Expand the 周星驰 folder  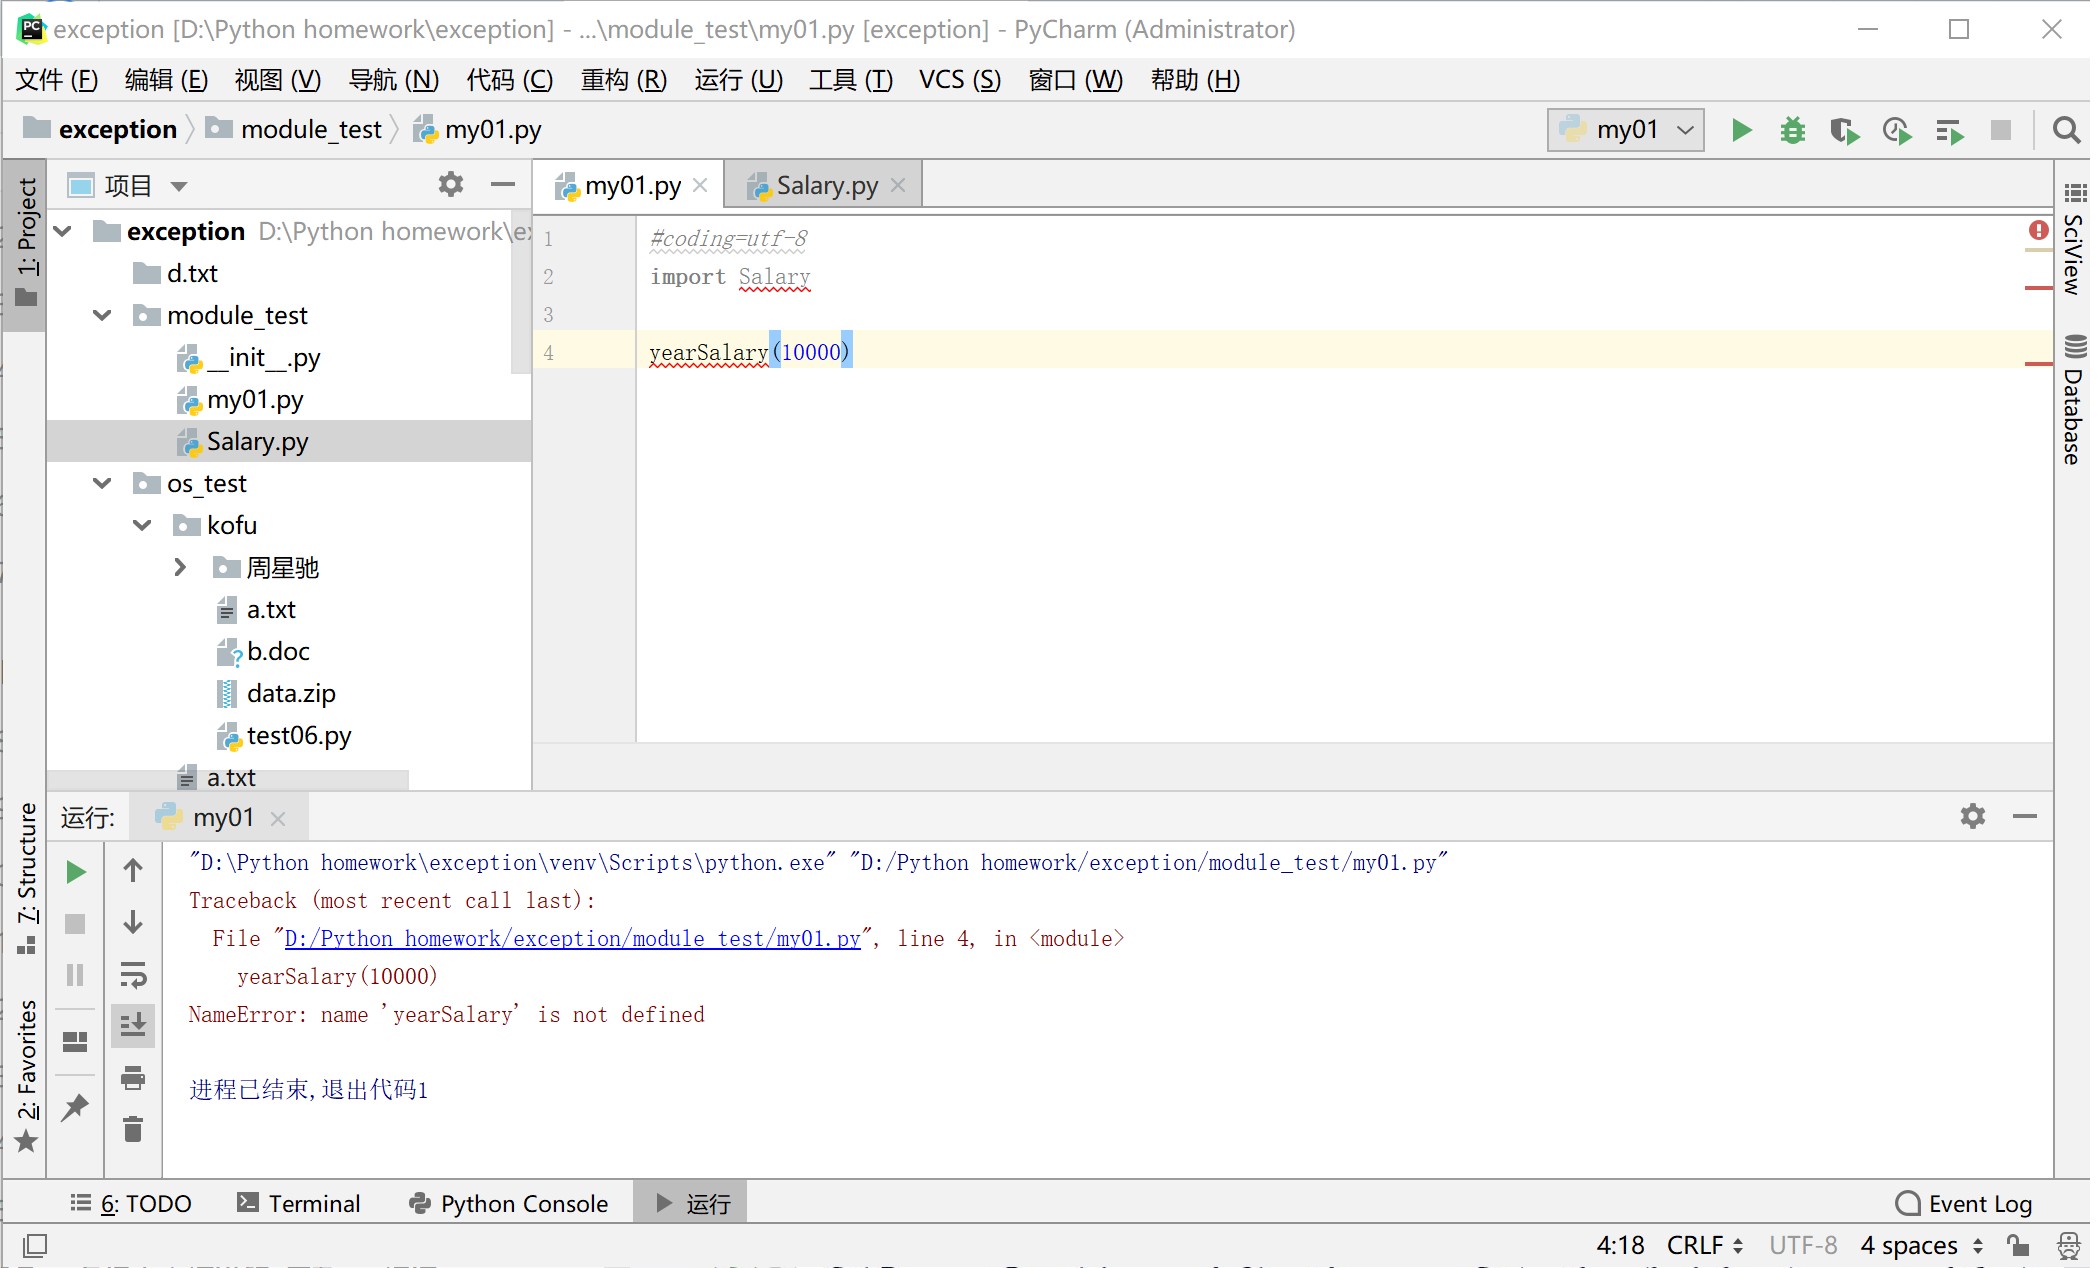[x=180, y=568]
